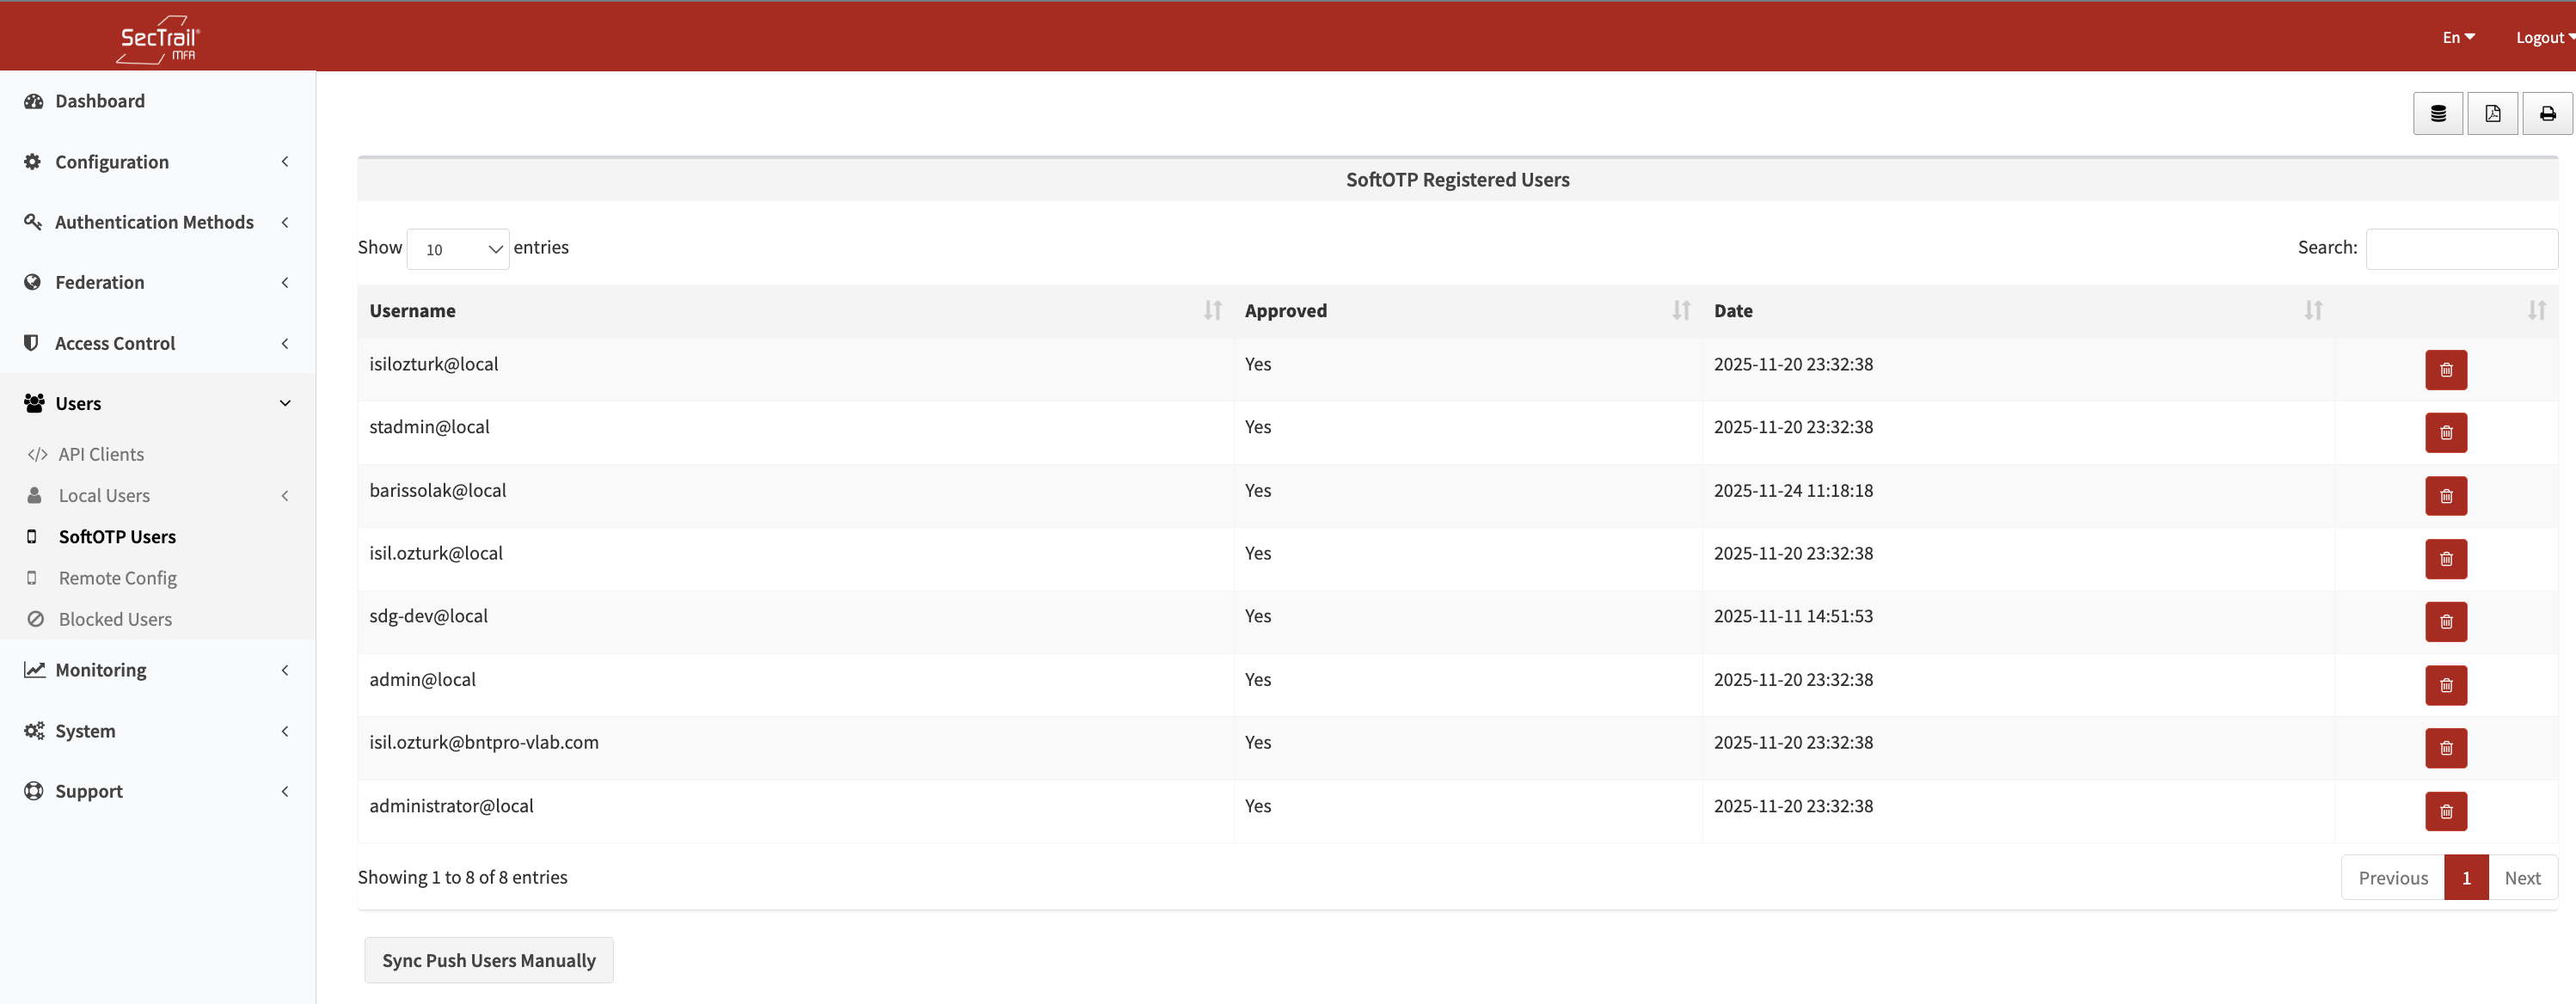This screenshot has height=1004, width=2576.
Task: Remove the sdg-dev@local SoftOTP registration
Action: [2445, 622]
